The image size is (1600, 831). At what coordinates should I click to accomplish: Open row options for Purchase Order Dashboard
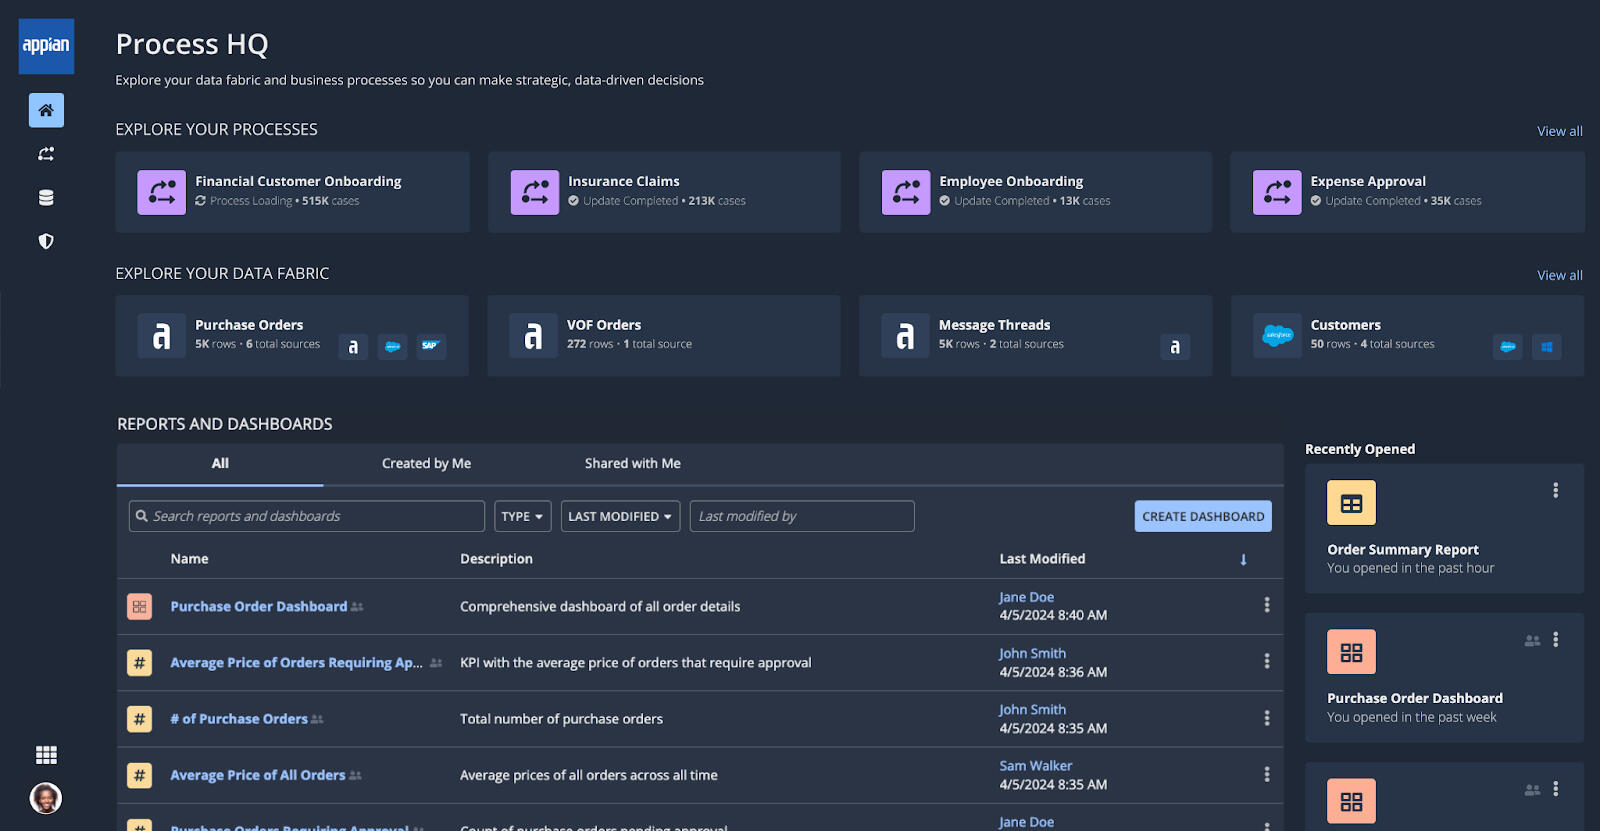(x=1266, y=605)
